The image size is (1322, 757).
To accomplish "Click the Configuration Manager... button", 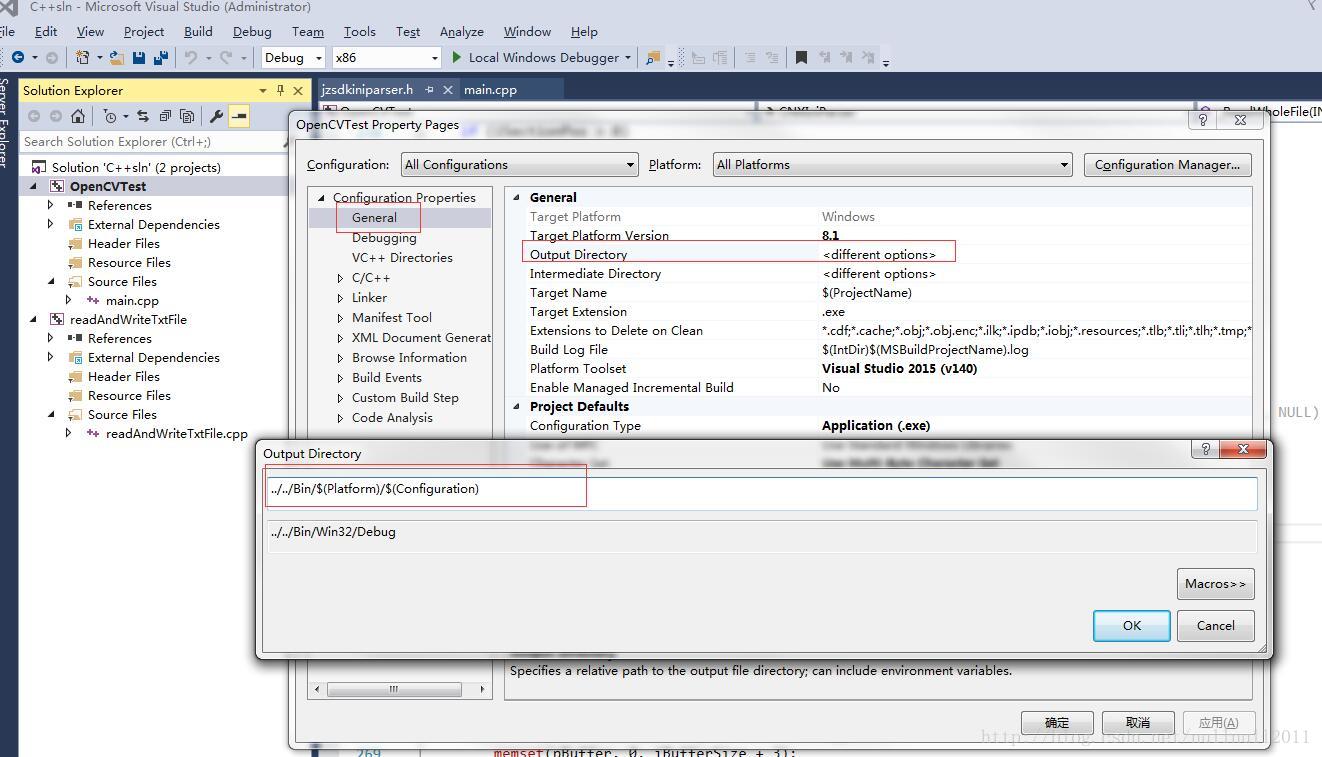I will coord(1167,165).
